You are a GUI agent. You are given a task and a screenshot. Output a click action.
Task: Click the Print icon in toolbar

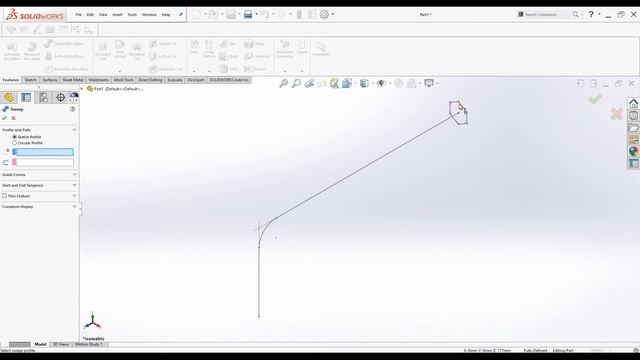[x=248, y=14]
